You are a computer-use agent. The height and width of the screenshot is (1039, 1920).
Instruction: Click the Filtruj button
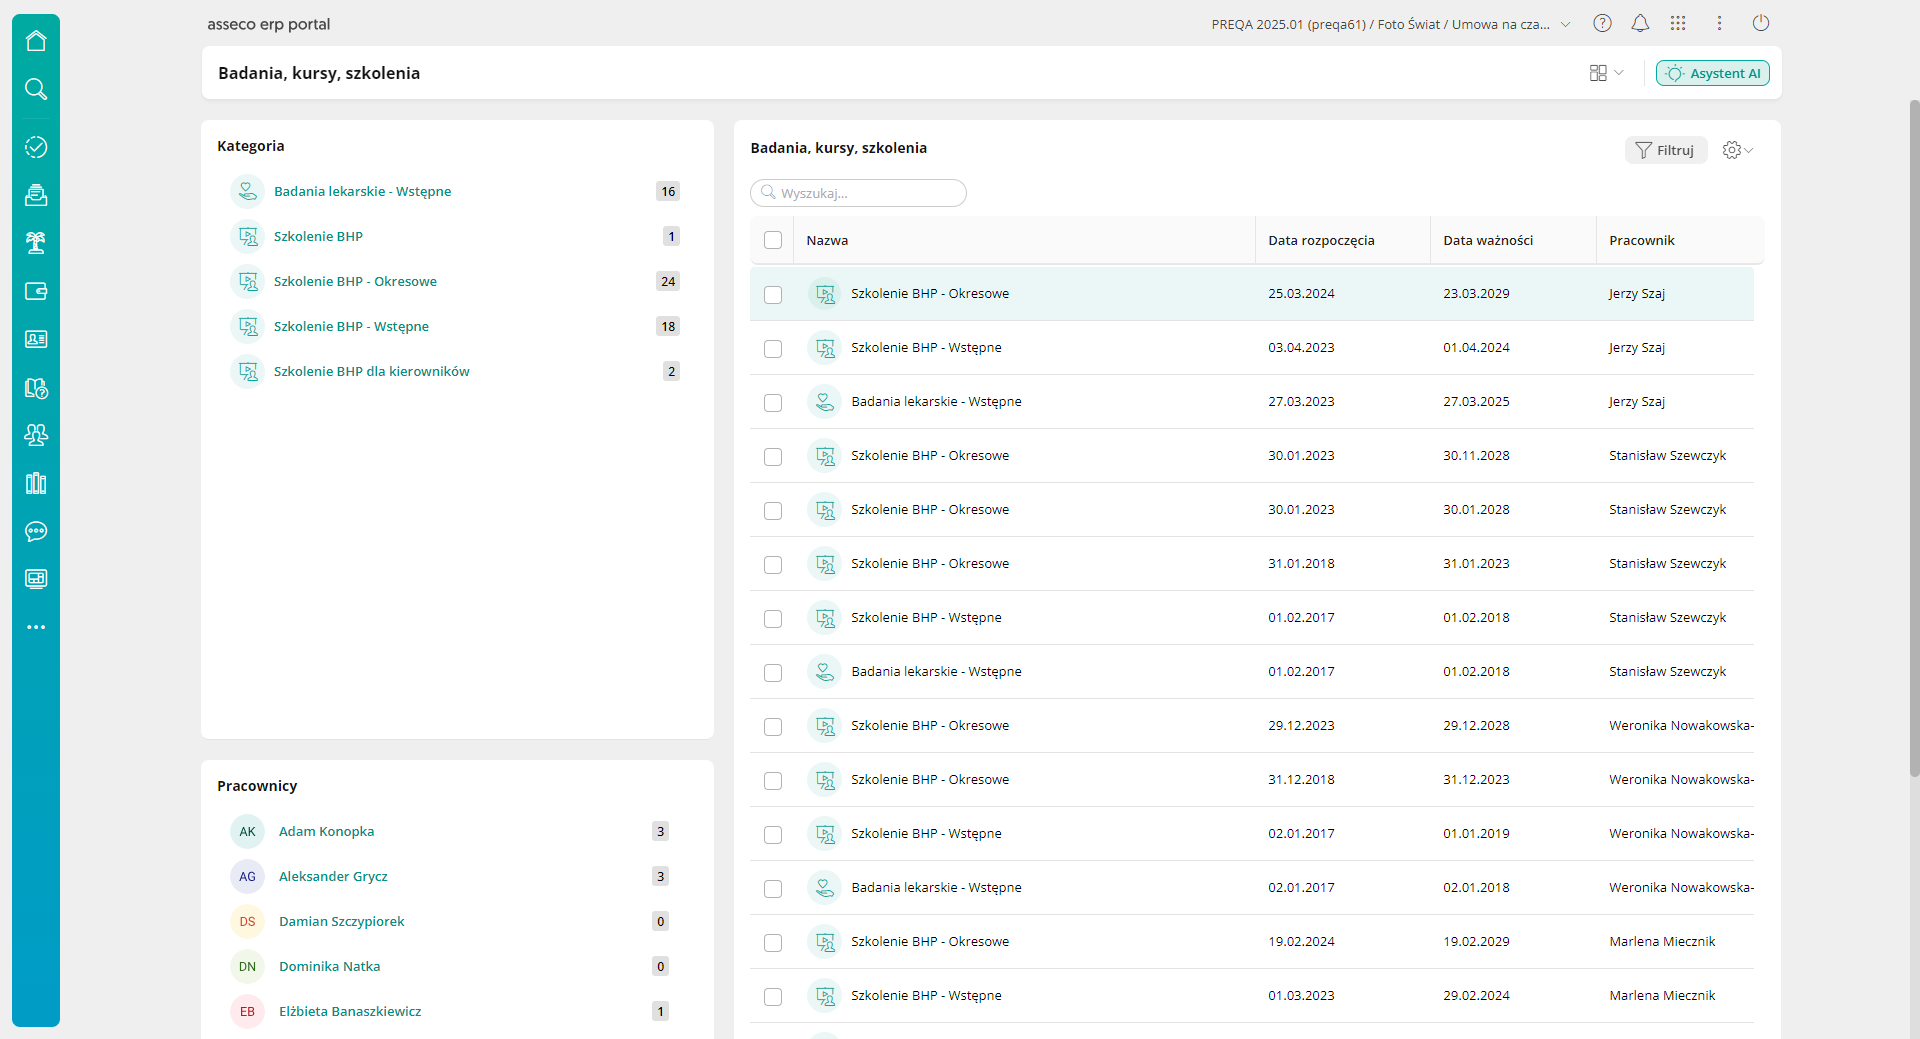pos(1666,150)
